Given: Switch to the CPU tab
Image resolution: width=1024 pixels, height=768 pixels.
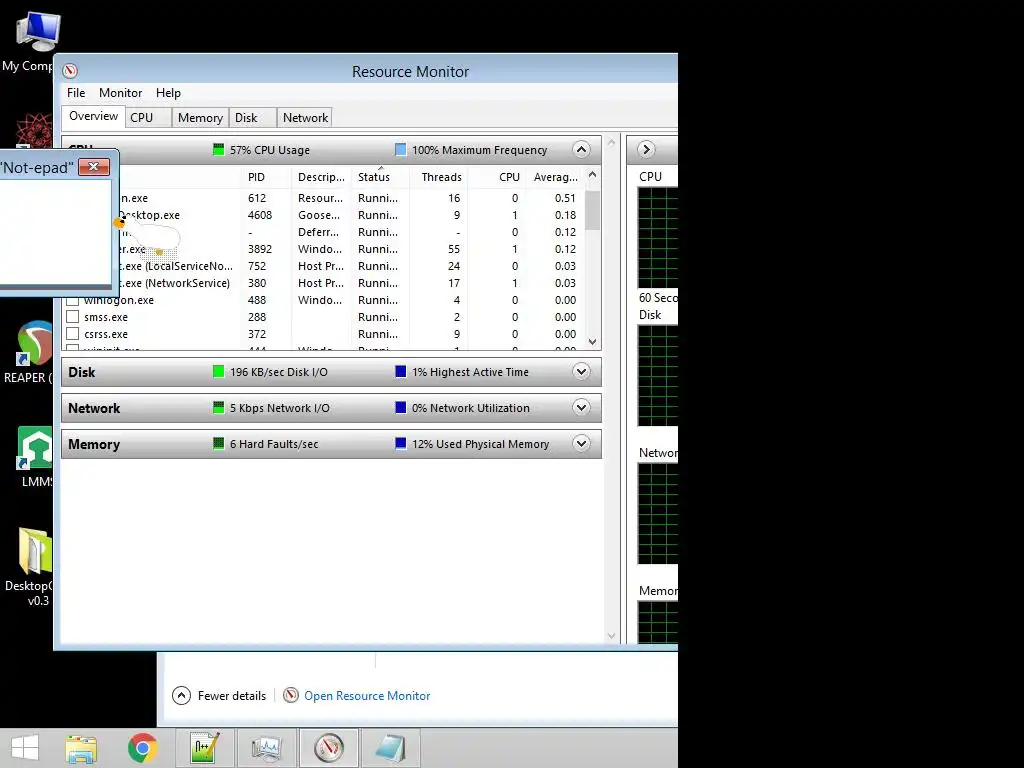Looking at the screenshot, I should (148, 118).
